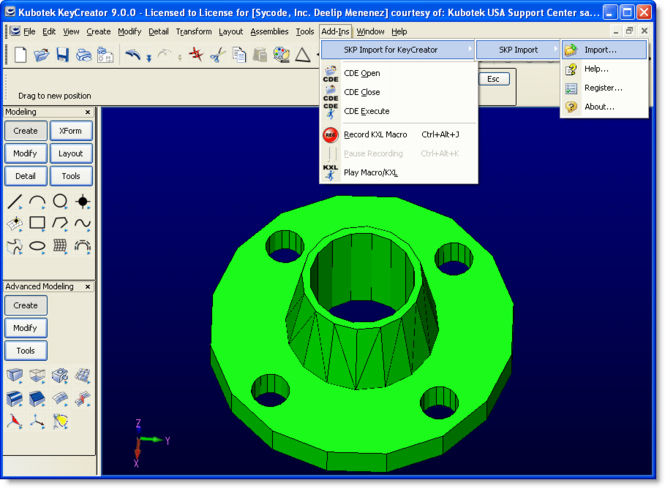Screen dimensions: 665x488
Task: Click the wireframe box icon
Action: pos(37,376)
